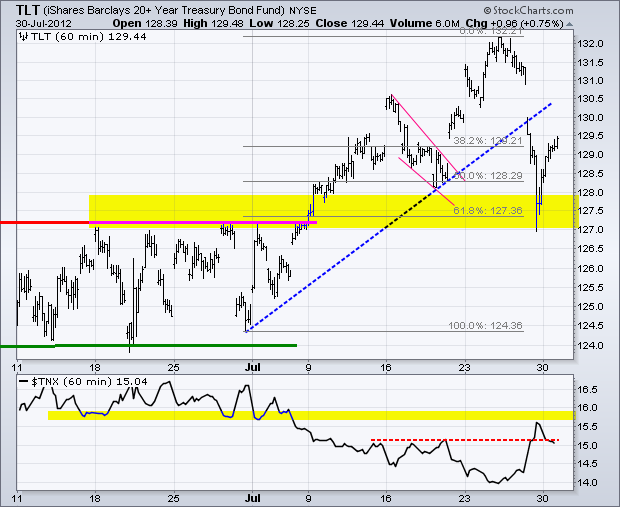Click the Jul date label under the TNX panel
Image resolution: width=620 pixels, height=507 pixels.
(252, 498)
